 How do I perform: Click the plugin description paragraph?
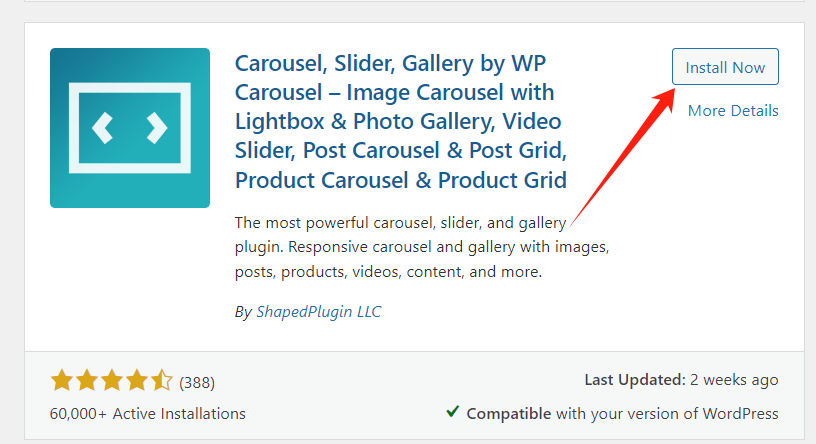point(420,246)
